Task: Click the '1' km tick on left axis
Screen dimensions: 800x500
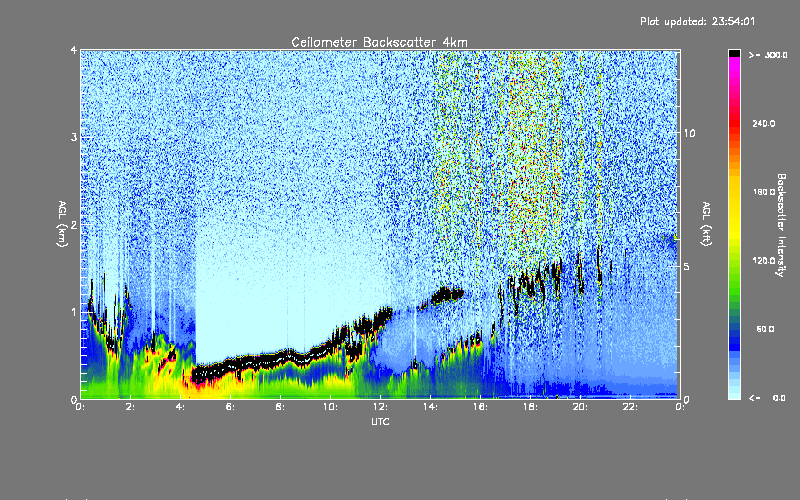Action: pyautogui.click(x=74, y=312)
